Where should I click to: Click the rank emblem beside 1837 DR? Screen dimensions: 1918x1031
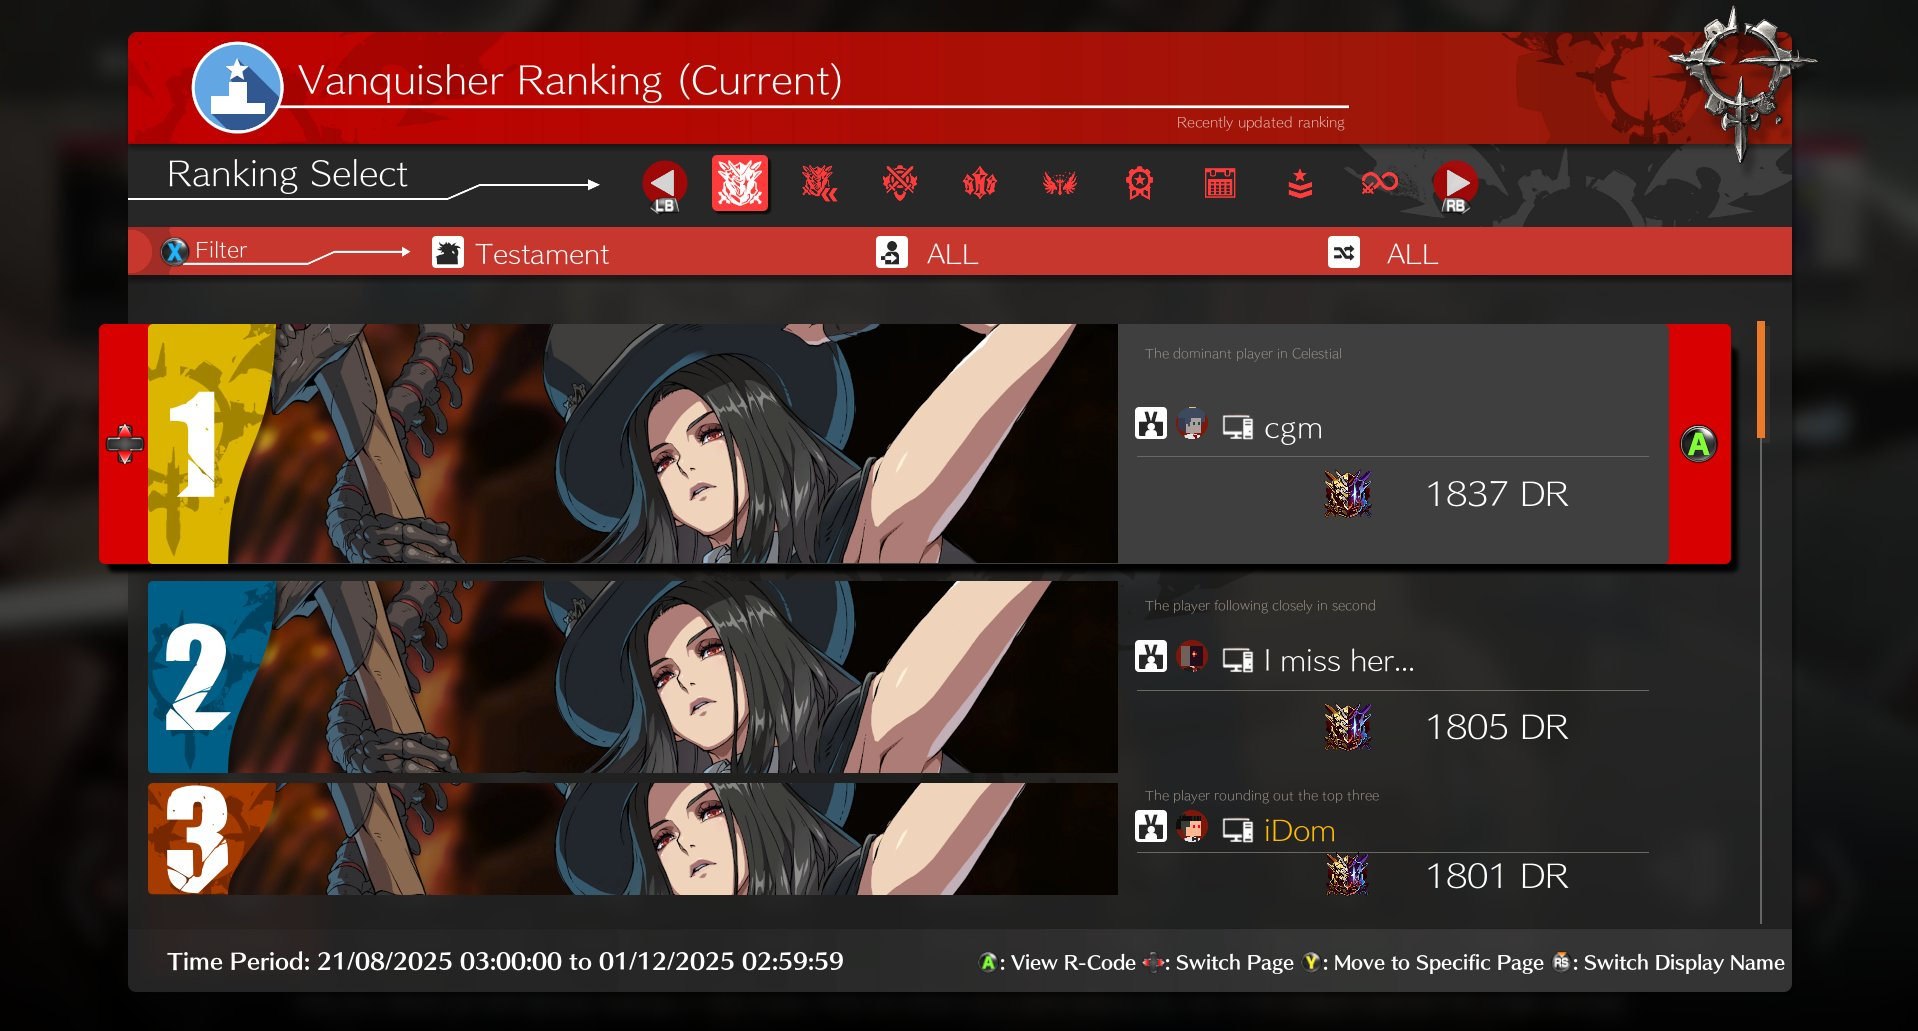[x=1348, y=494]
